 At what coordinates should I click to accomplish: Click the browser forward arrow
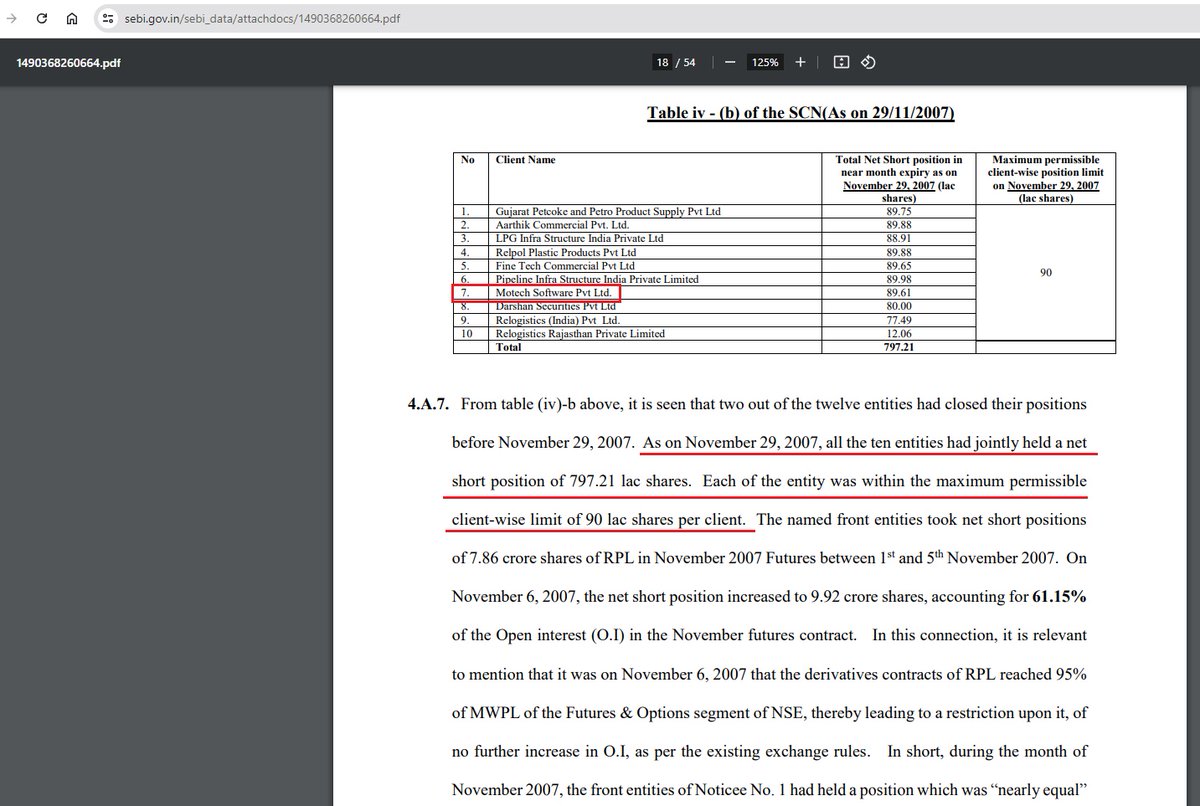tap(14, 18)
